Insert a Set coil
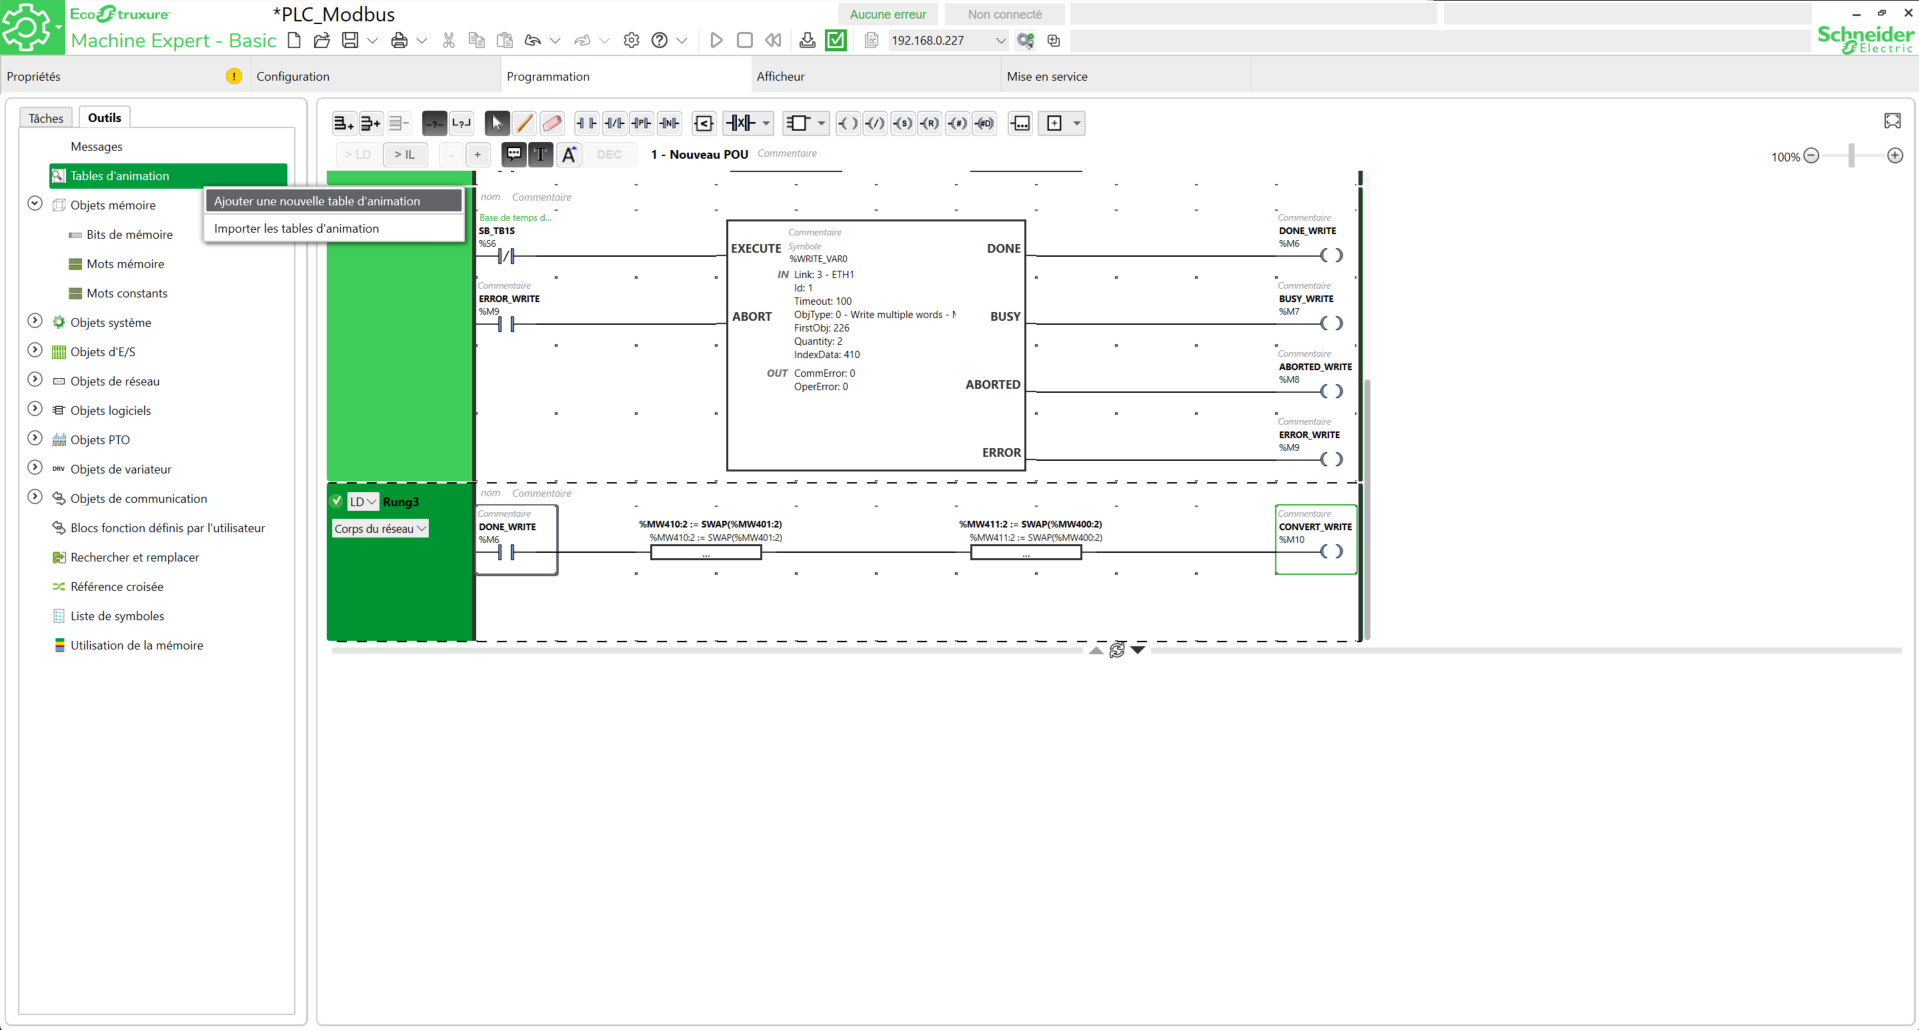The image size is (1919, 1030). point(902,123)
